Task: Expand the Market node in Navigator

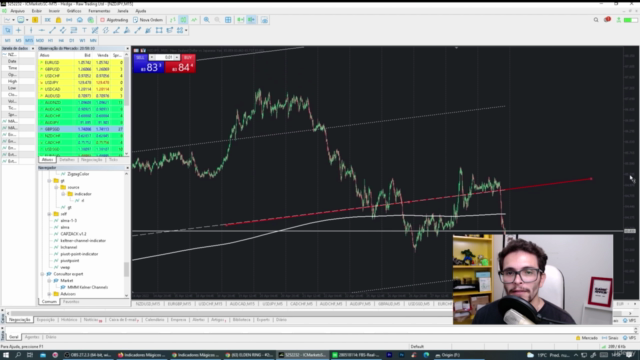Action: coord(49,281)
